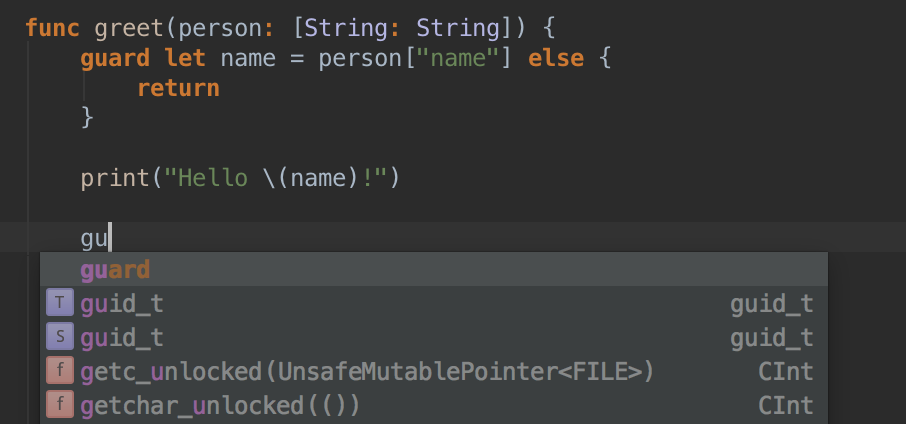Select the guid_t text of the typealias suggestion

122,304
